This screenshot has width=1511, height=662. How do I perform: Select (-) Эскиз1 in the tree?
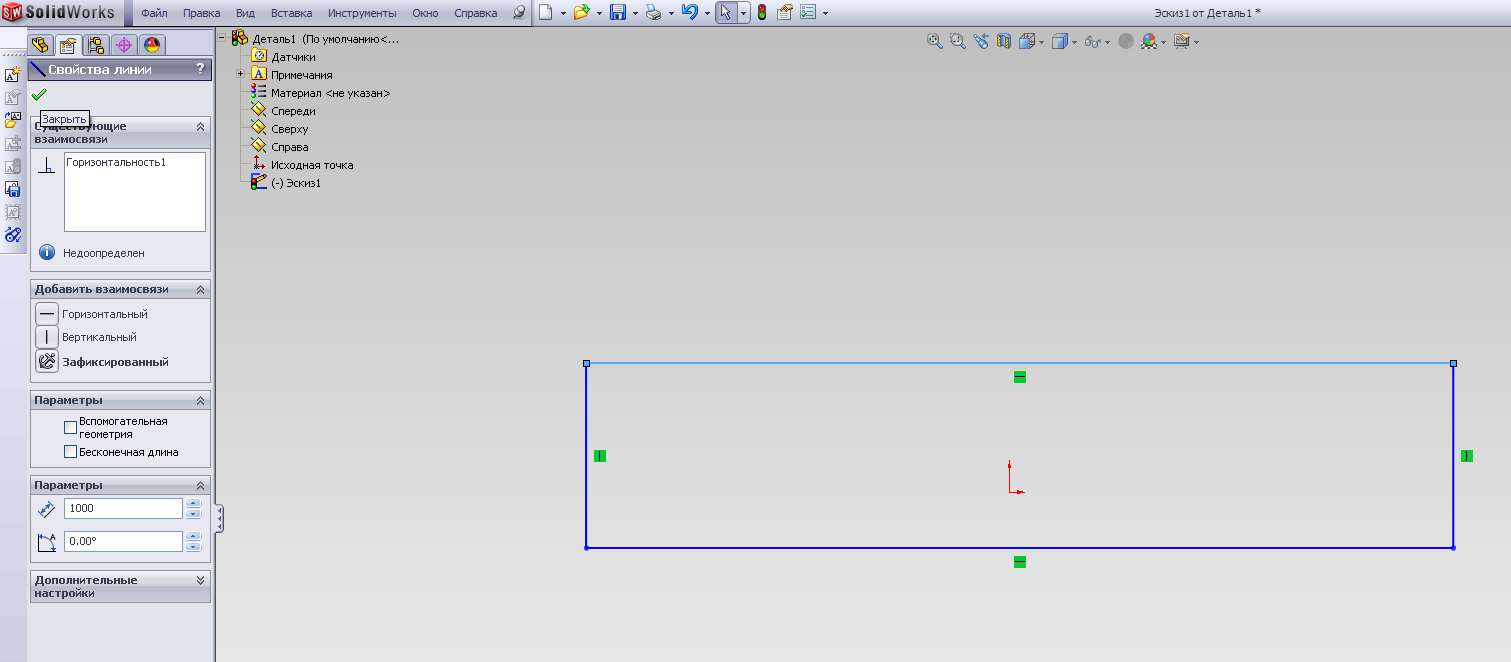(296, 183)
